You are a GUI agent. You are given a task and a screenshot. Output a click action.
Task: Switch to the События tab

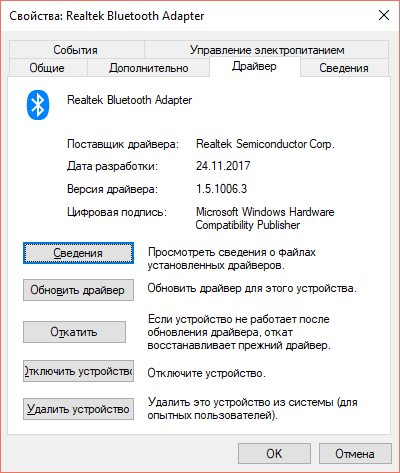77,50
